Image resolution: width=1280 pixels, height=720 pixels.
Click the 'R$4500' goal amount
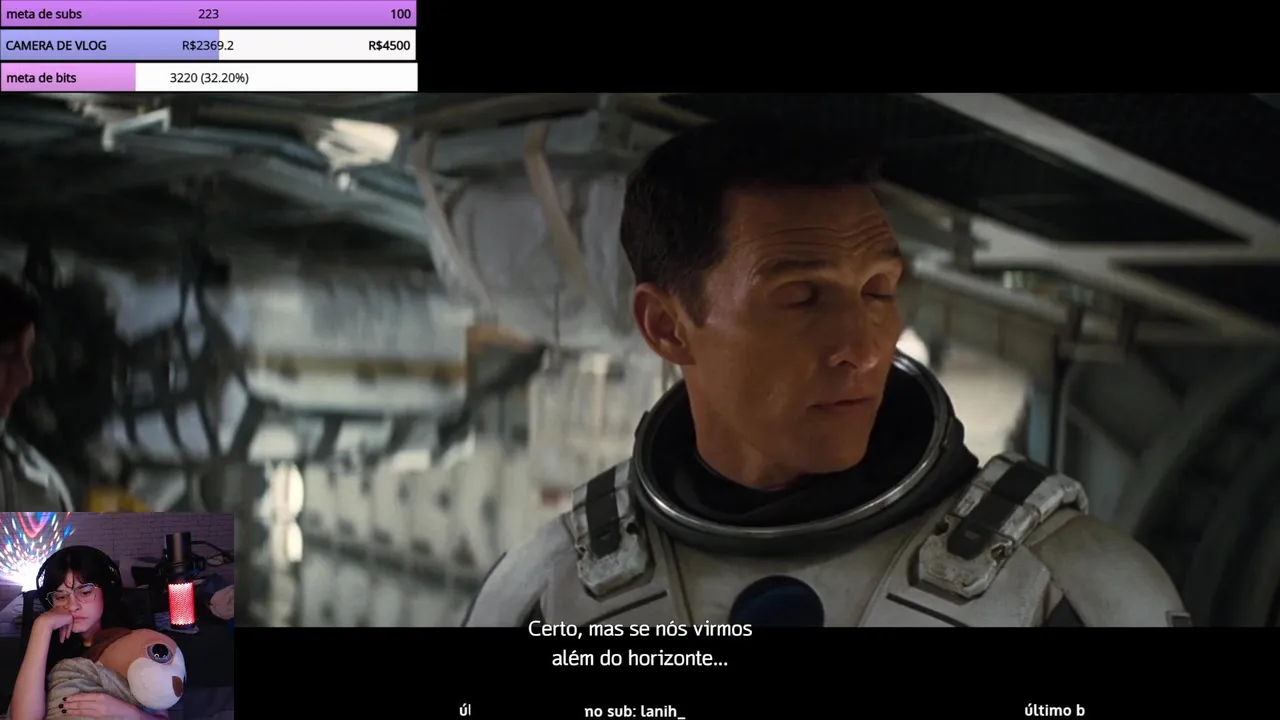tap(389, 46)
